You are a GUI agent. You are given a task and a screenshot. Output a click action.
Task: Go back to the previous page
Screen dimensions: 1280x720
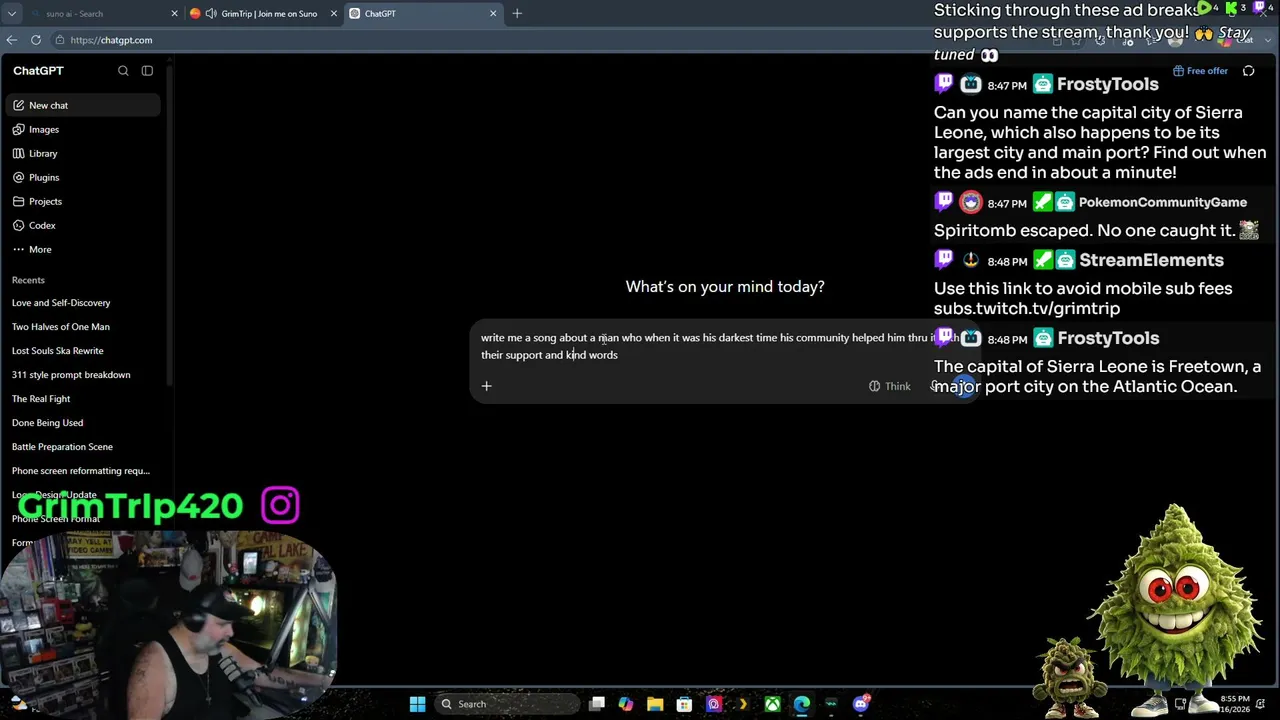coord(12,40)
